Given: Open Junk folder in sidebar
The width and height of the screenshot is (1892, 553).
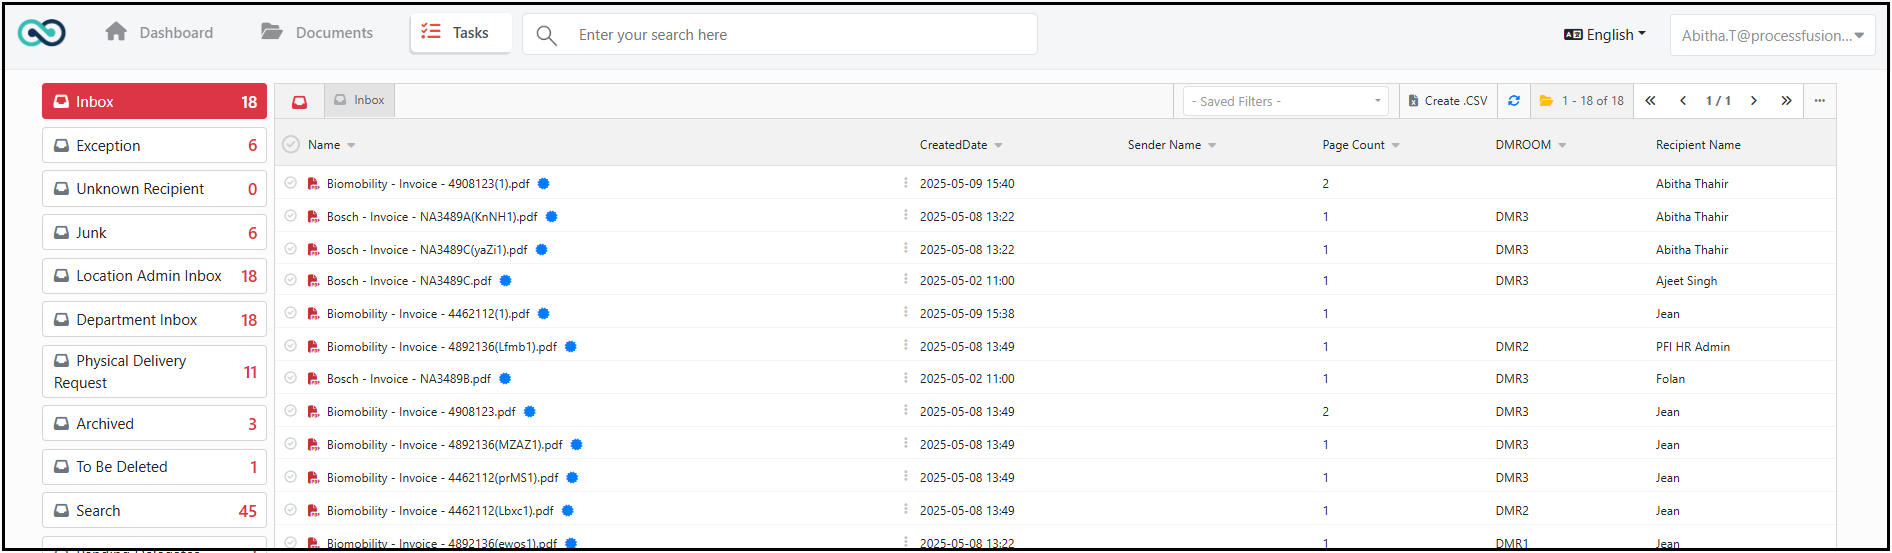Looking at the screenshot, I should click(x=154, y=232).
